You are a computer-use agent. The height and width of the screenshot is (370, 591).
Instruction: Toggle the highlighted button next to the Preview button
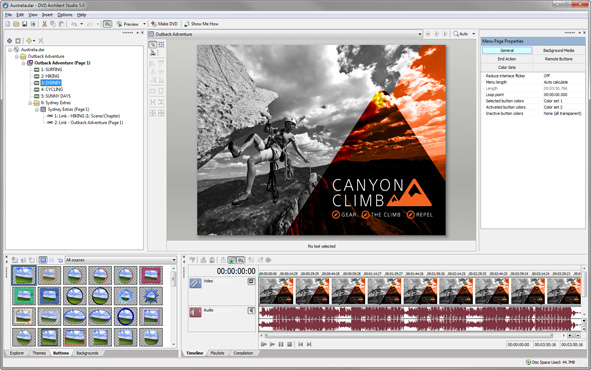(107, 24)
